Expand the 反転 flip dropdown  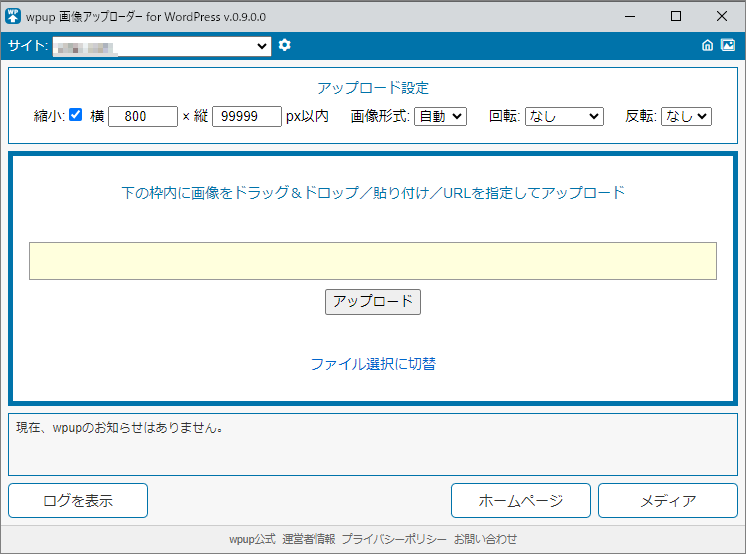coord(685,116)
